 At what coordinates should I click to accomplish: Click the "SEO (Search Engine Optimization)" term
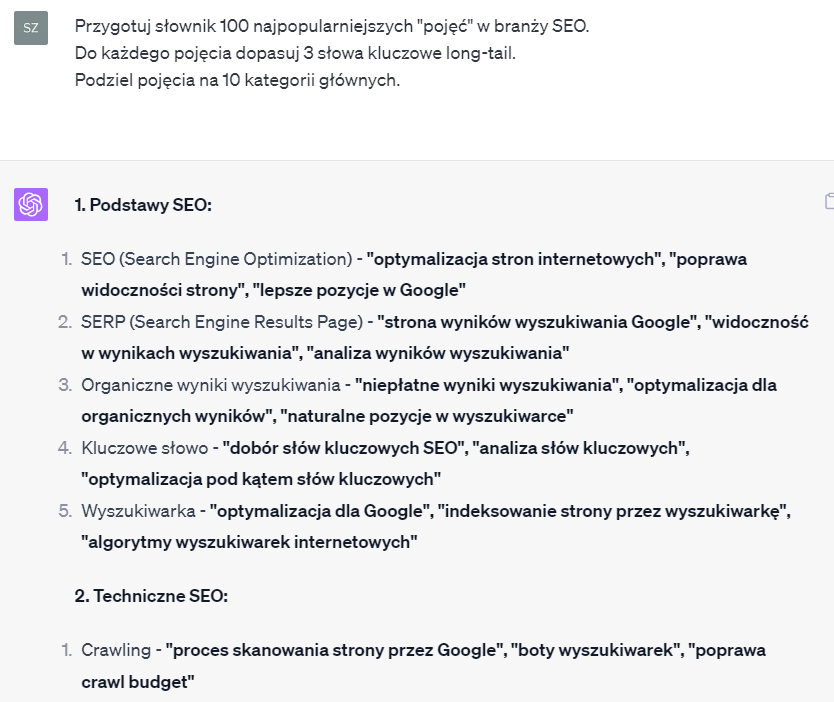pos(216,259)
